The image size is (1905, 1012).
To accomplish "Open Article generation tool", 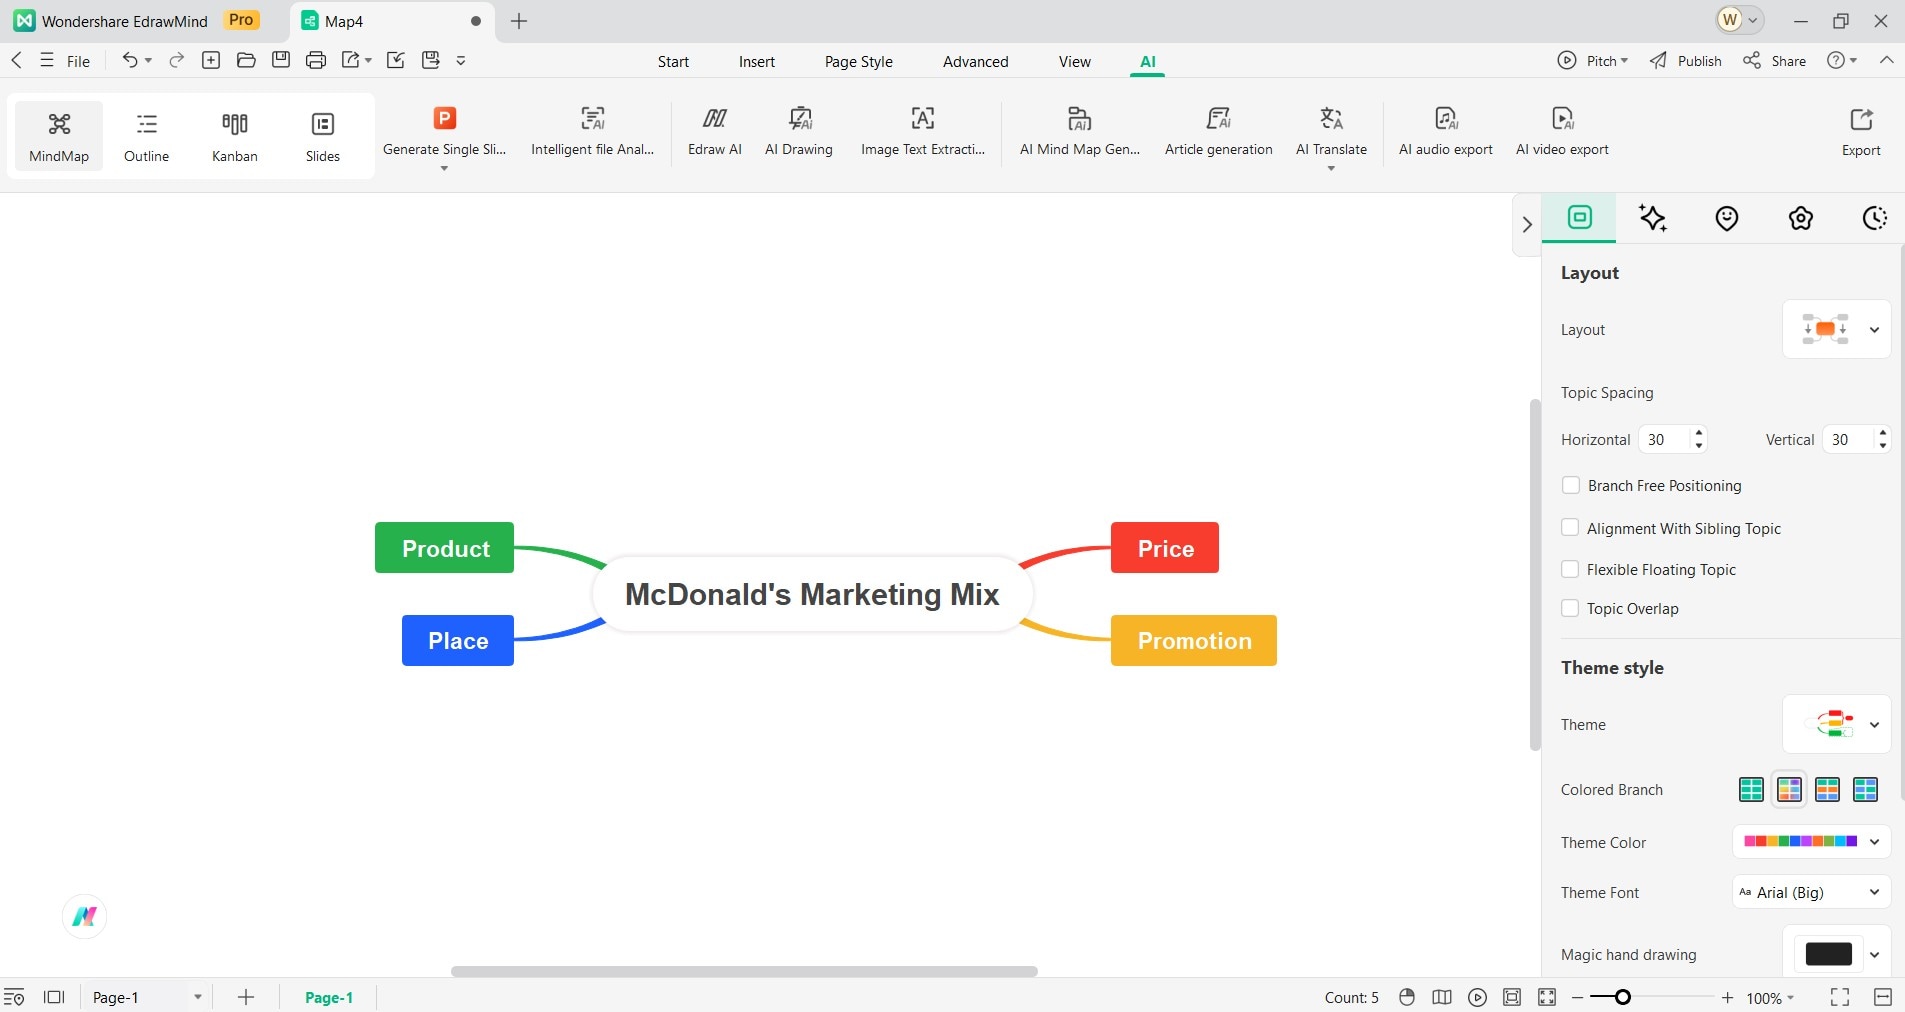I will tap(1218, 131).
